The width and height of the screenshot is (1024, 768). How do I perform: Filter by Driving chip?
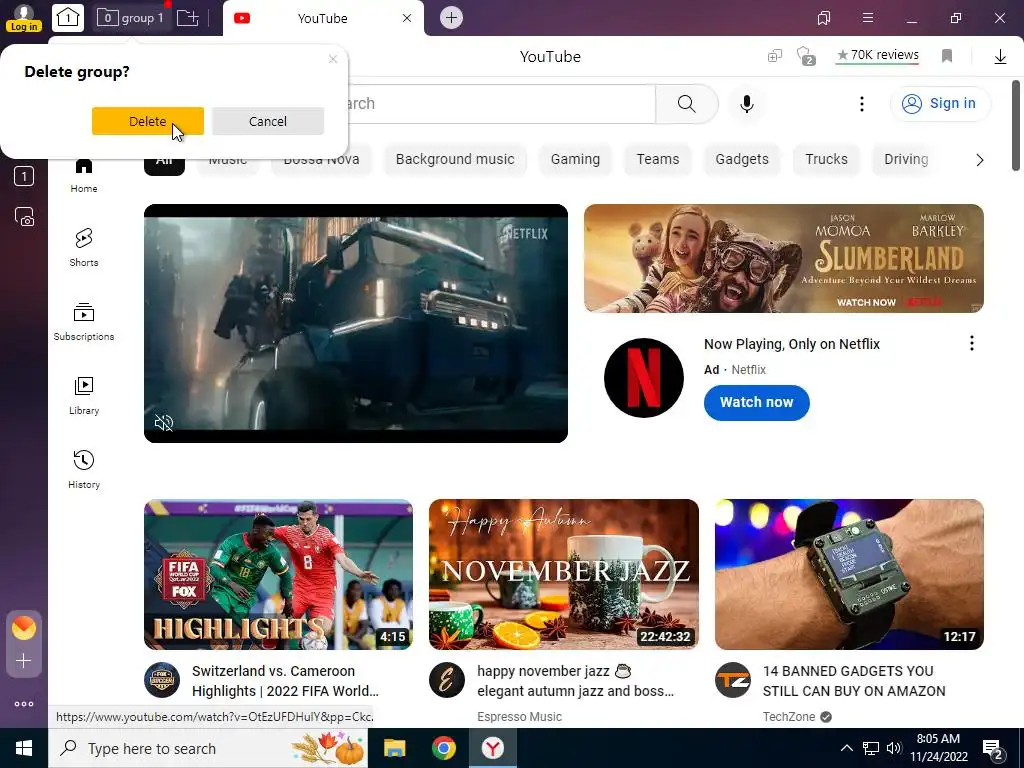(906, 159)
